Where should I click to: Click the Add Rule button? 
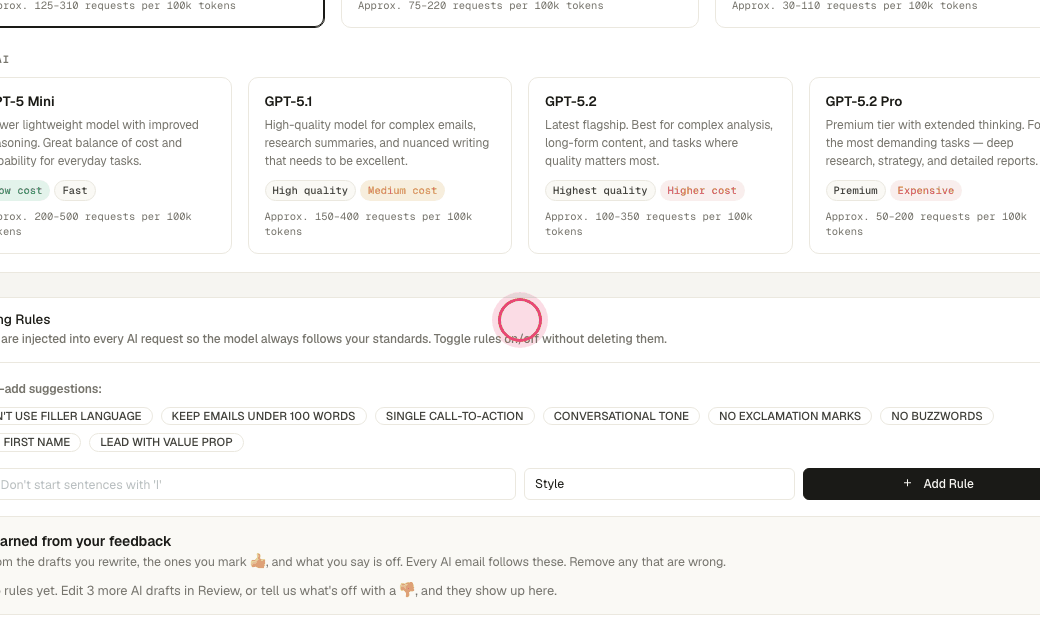click(921, 484)
